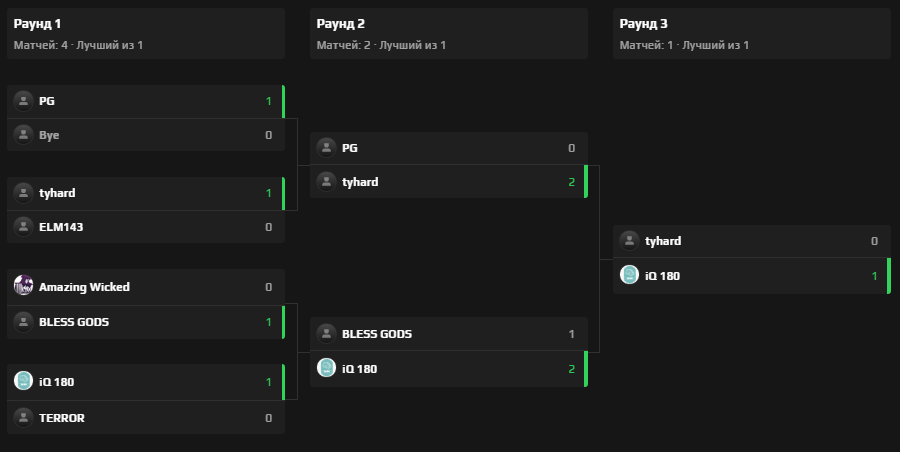The height and width of the screenshot is (452, 900).
Task: Click iQ 180 avatar in Round 2
Action: tap(327, 368)
